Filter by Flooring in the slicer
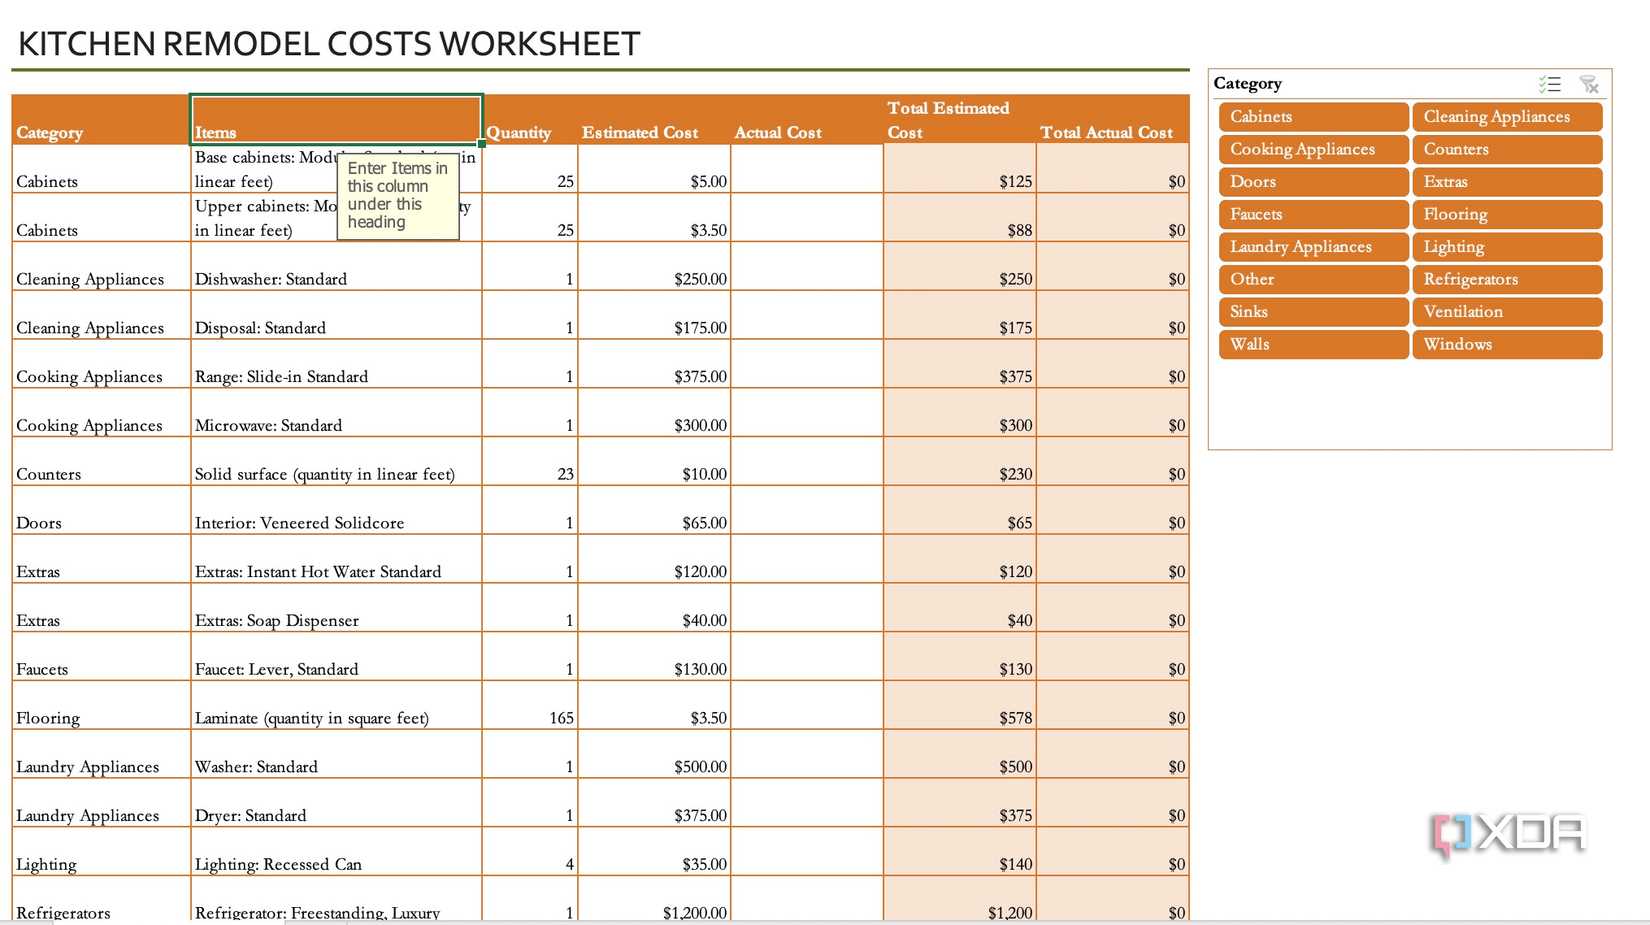 [1507, 213]
